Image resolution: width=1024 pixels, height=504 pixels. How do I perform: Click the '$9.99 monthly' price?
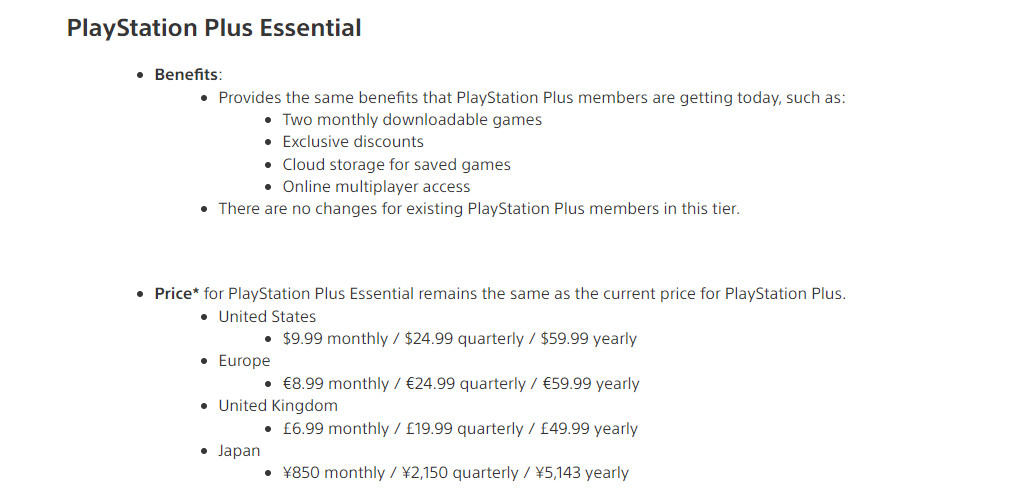(335, 339)
